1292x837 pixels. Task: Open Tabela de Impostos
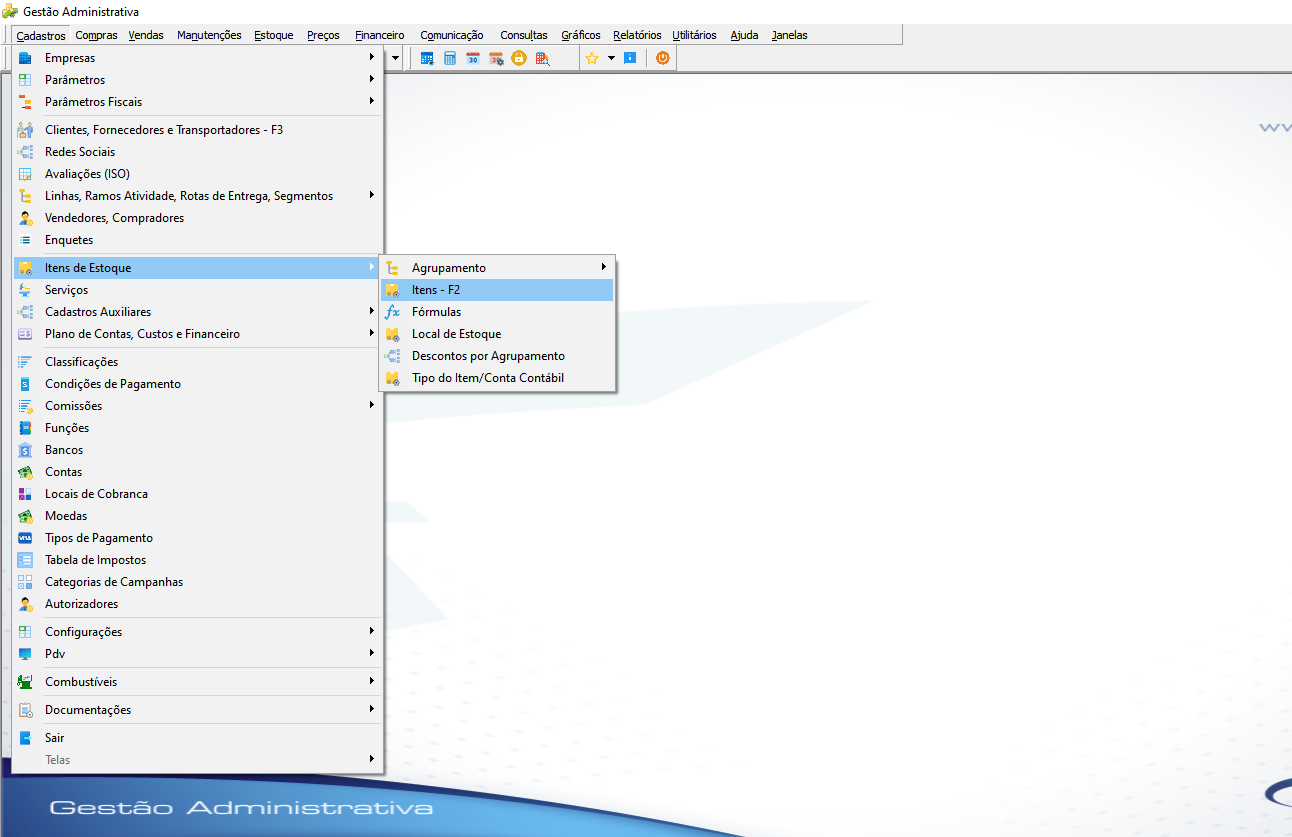click(x=198, y=560)
